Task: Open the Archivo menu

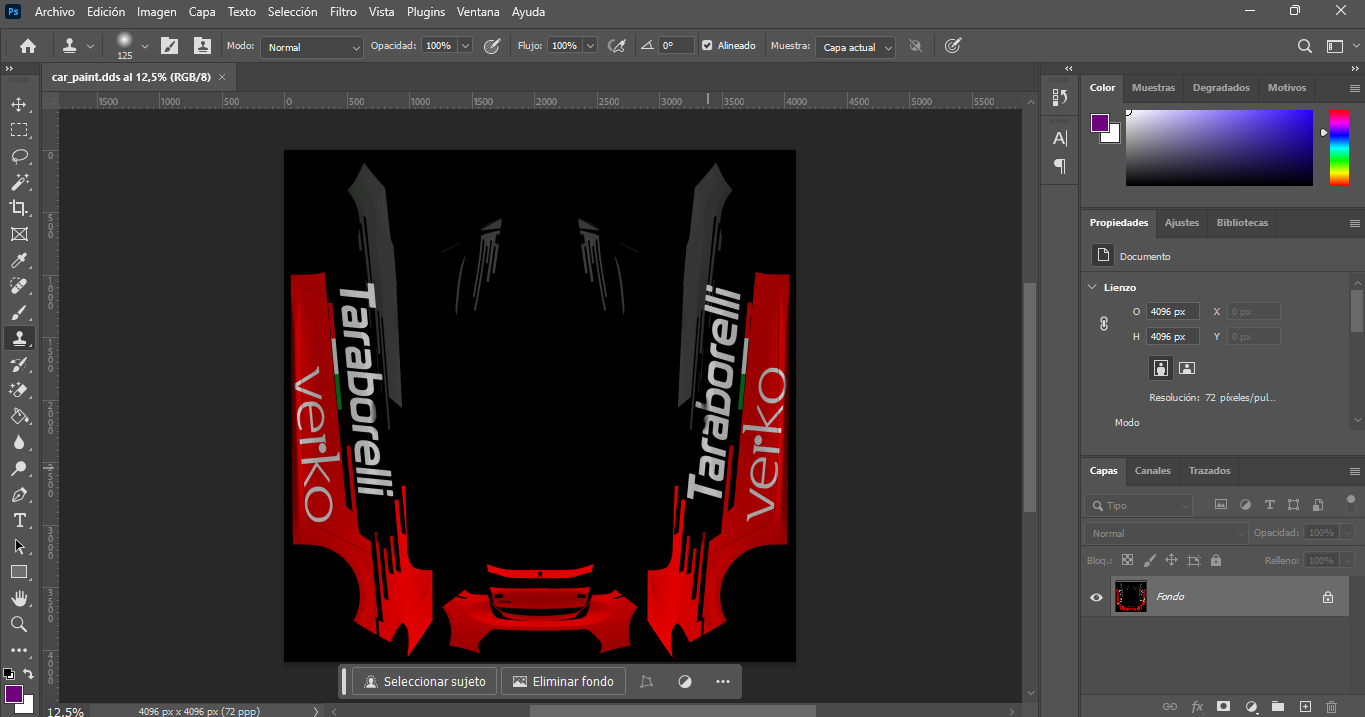Action: 55,12
